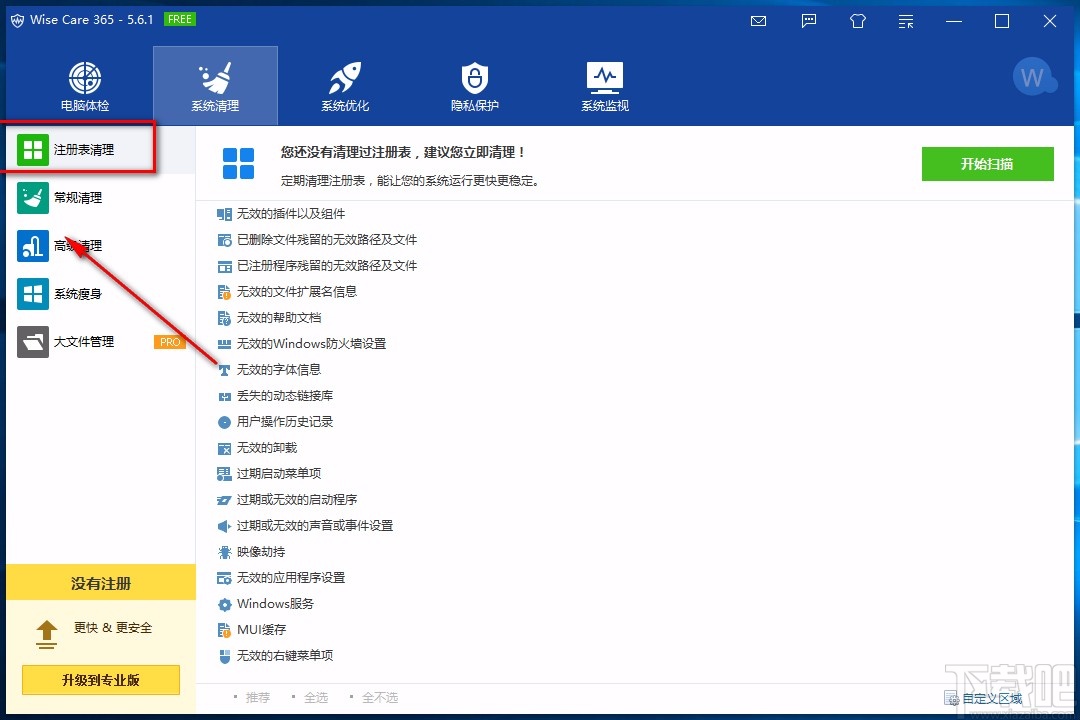Click the 丢失的动态链接库 icon
This screenshot has width=1080, height=720.
pos(224,396)
